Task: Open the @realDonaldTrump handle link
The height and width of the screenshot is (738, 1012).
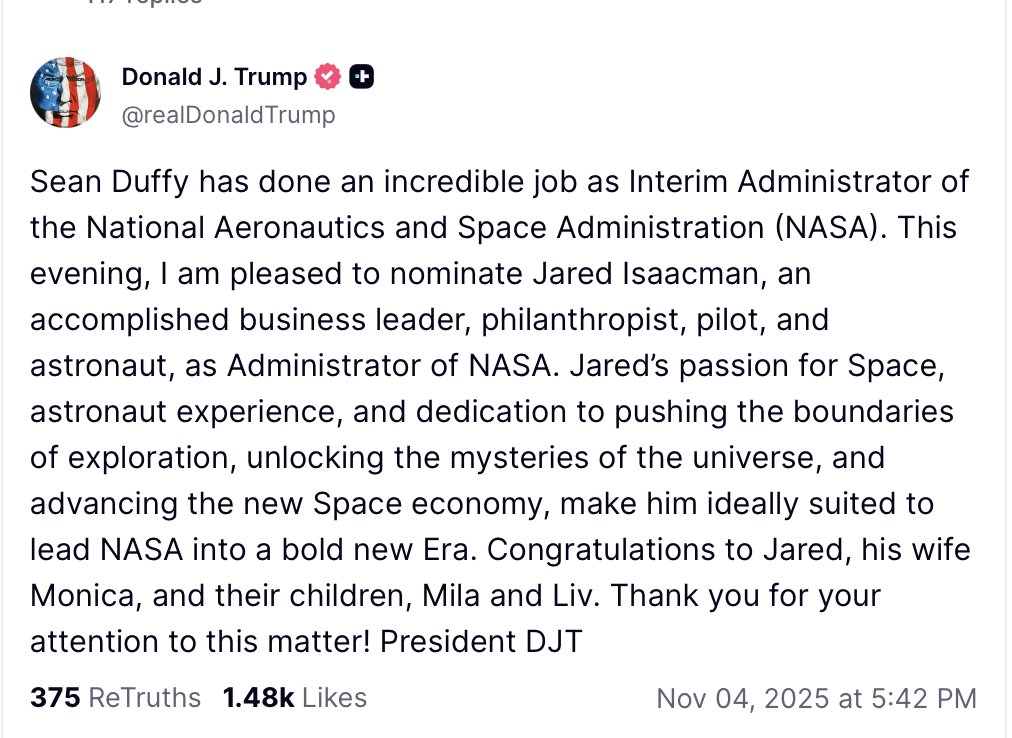Action: 228,115
